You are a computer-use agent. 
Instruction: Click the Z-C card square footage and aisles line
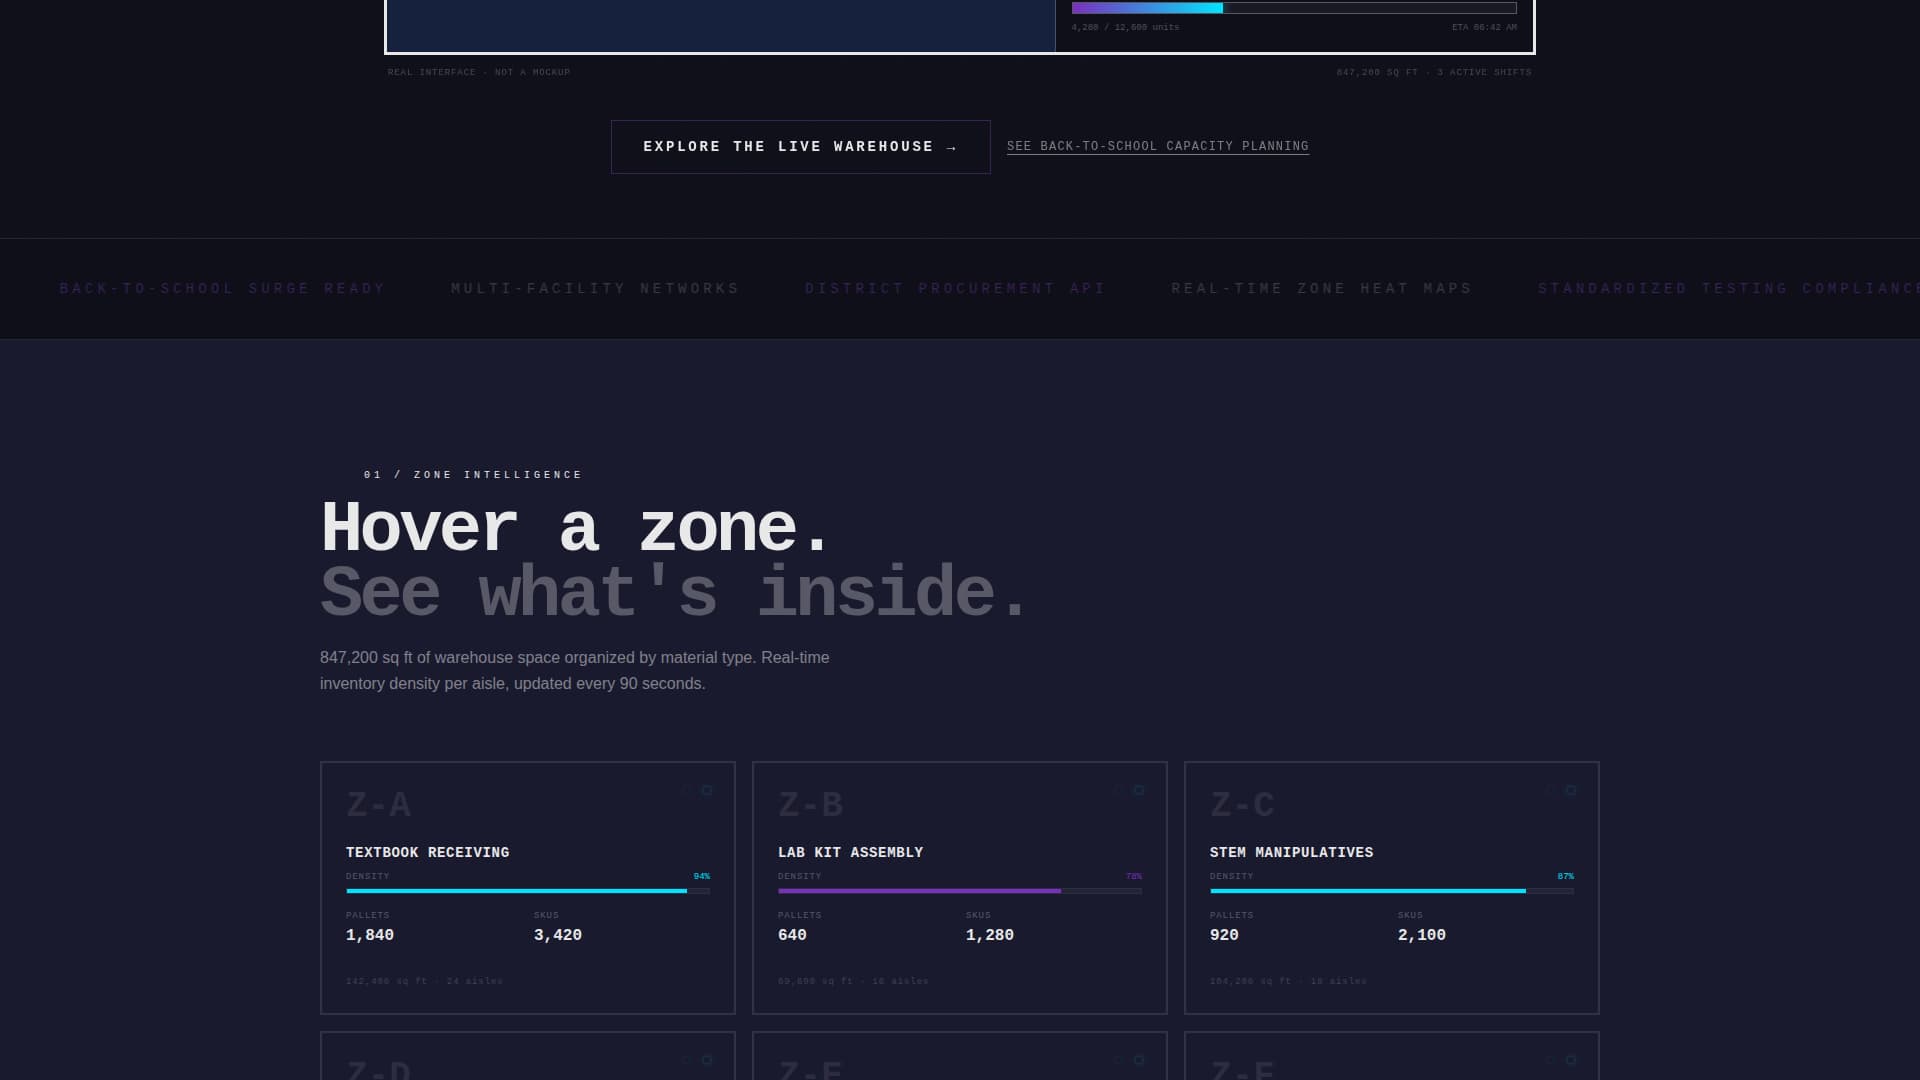1288,981
